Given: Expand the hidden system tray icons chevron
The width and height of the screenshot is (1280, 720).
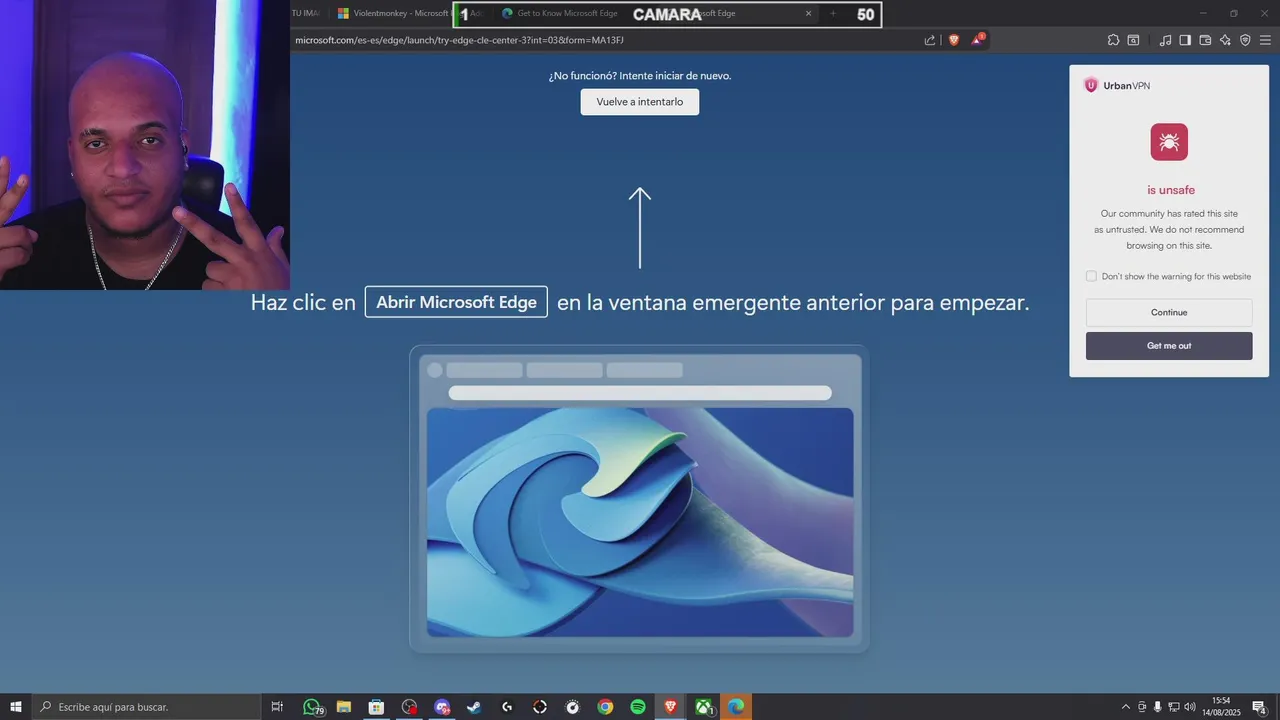Looking at the screenshot, I should (1126, 707).
